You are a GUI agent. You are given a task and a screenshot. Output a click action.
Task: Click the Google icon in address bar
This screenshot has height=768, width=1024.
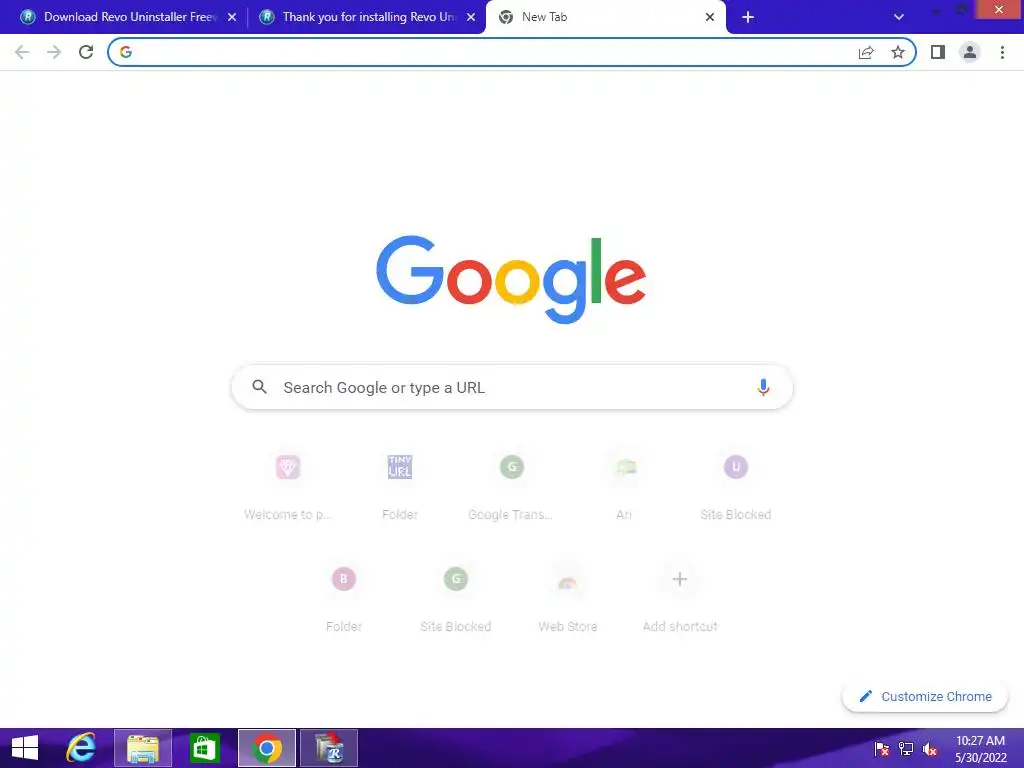point(126,52)
